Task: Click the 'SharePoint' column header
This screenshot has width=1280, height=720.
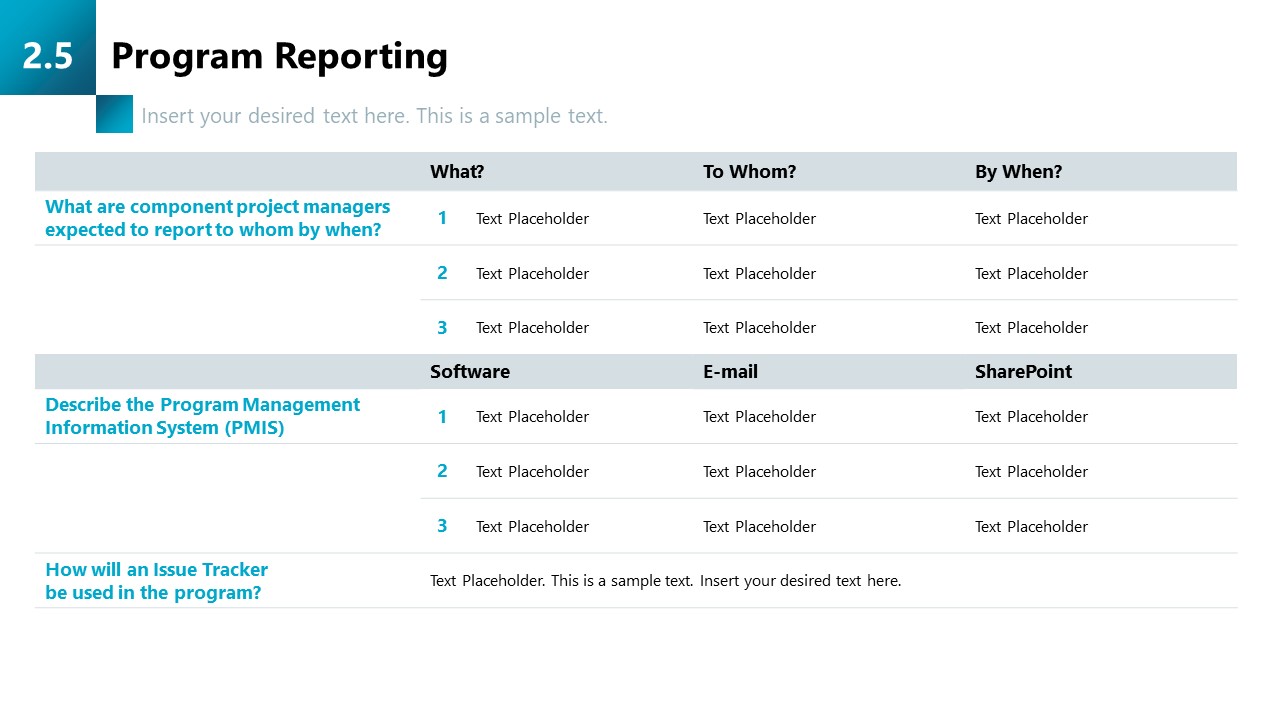Action: [1023, 372]
